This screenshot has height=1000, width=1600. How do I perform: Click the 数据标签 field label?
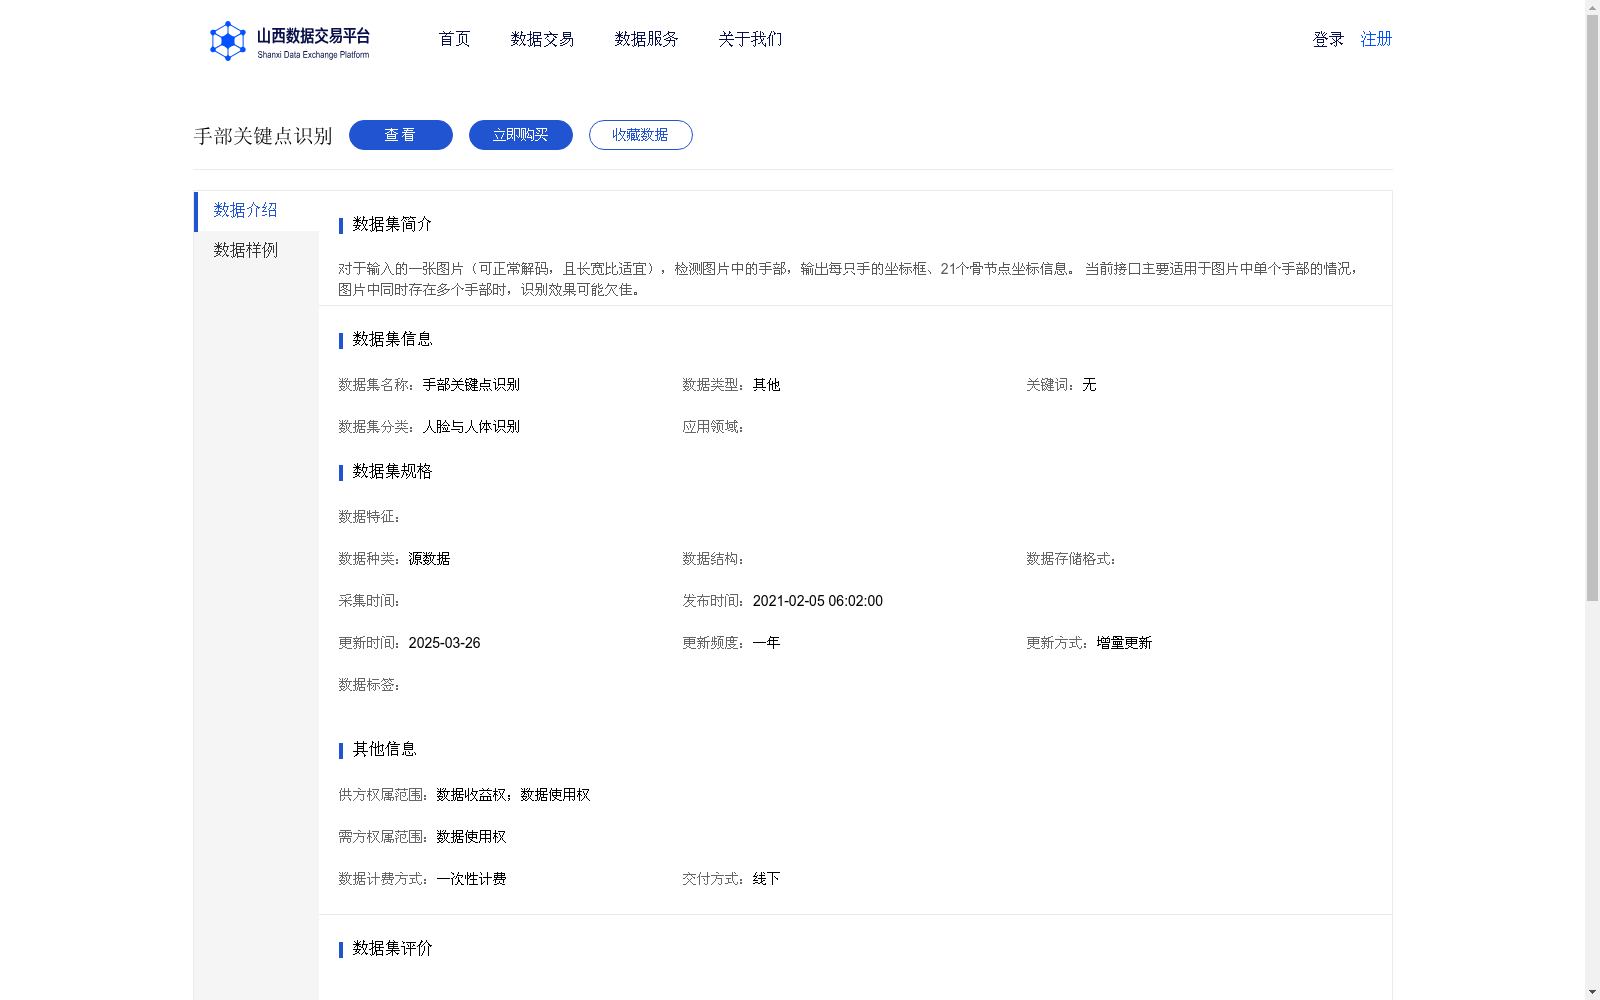(369, 685)
